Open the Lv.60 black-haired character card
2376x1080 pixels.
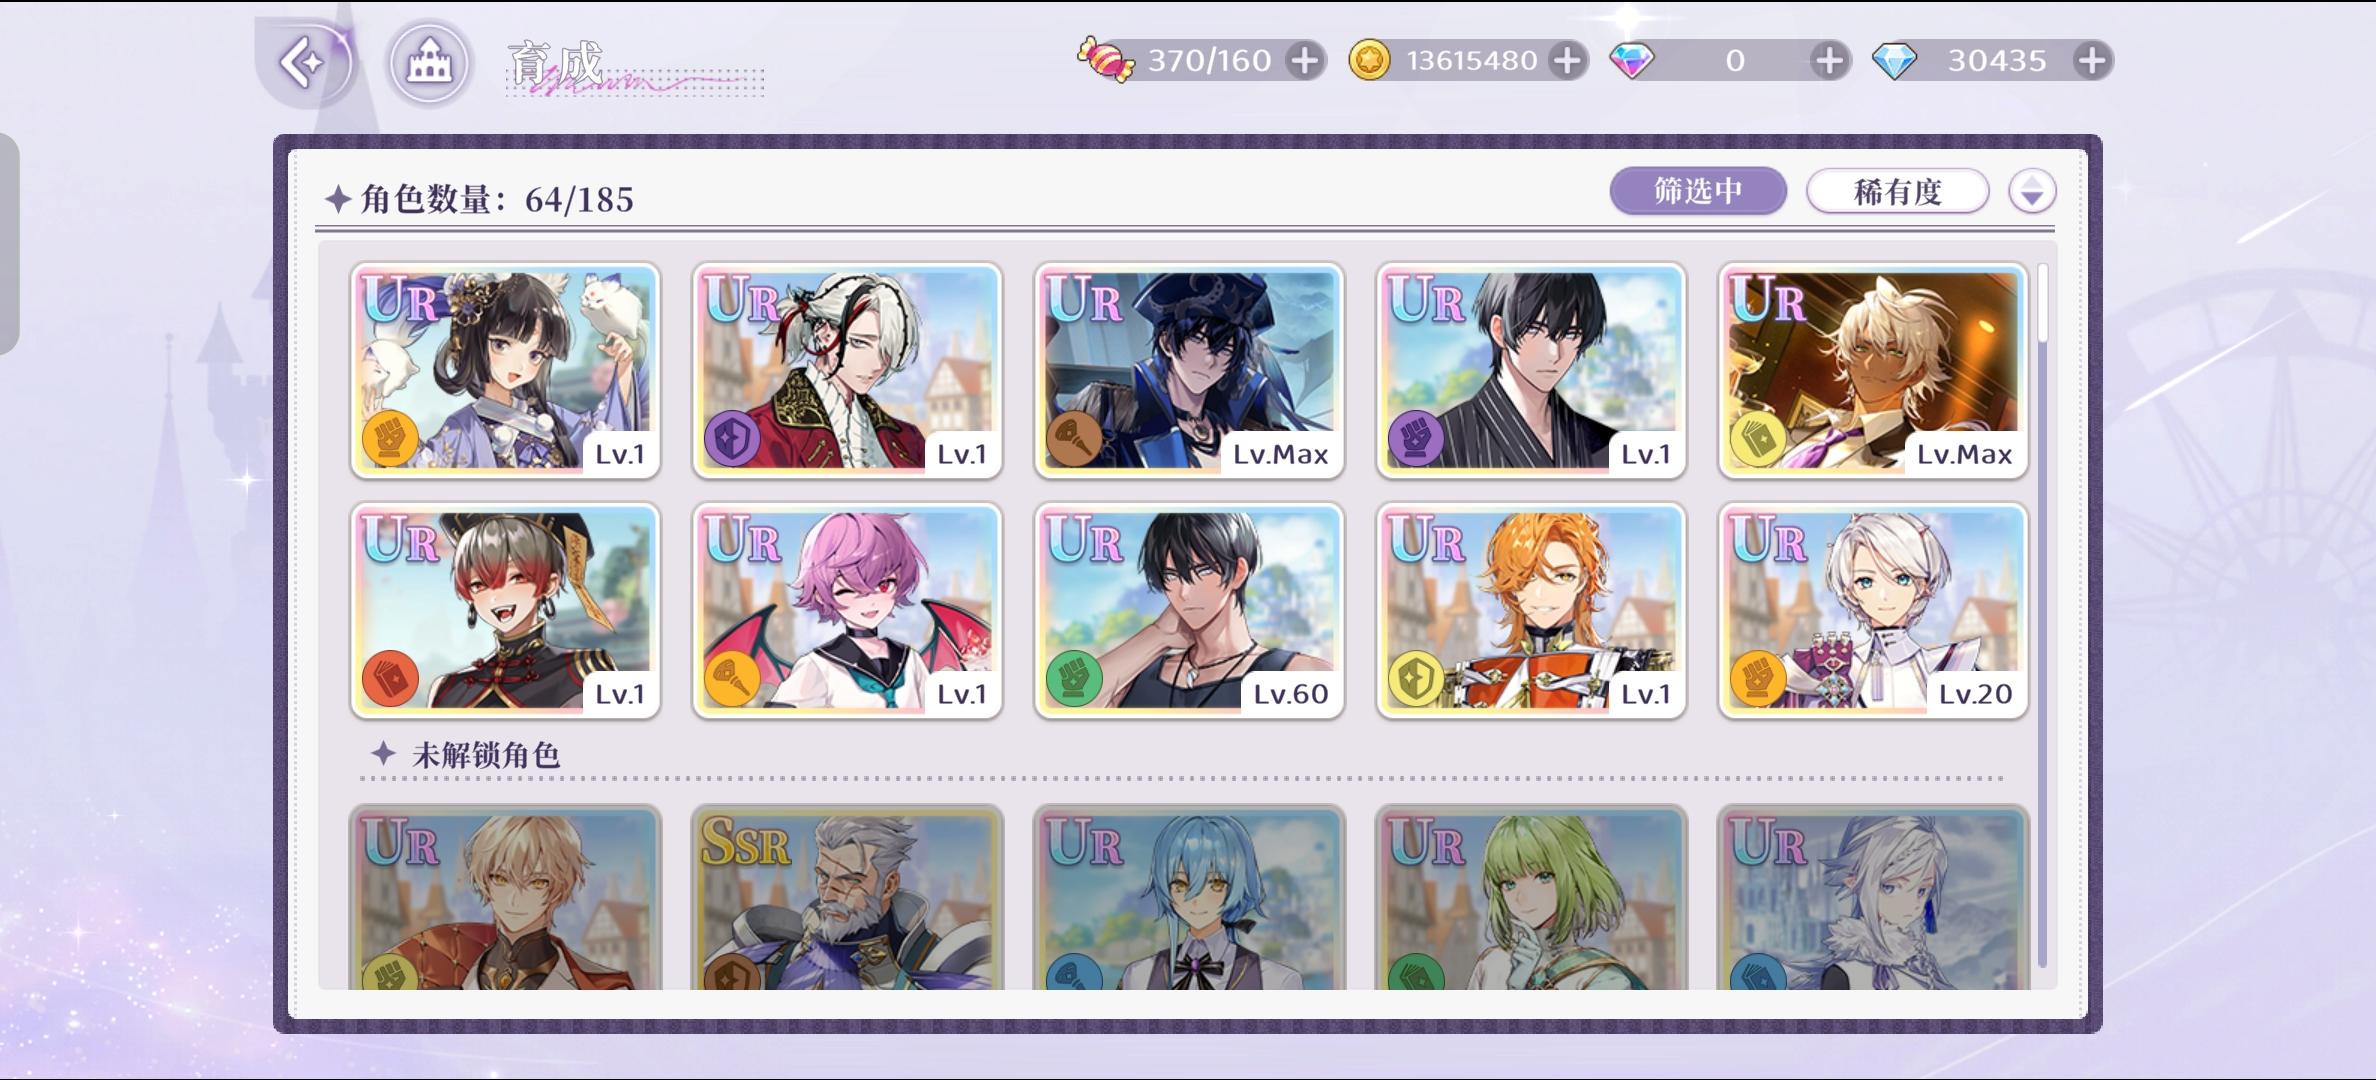pyautogui.click(x=1189, y=610)
